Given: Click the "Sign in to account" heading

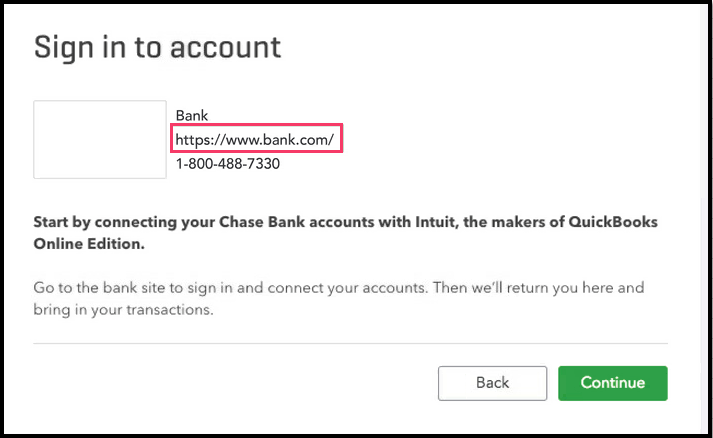Looking at the screenshot, I should pyautogui.click(x=158, y=47).
